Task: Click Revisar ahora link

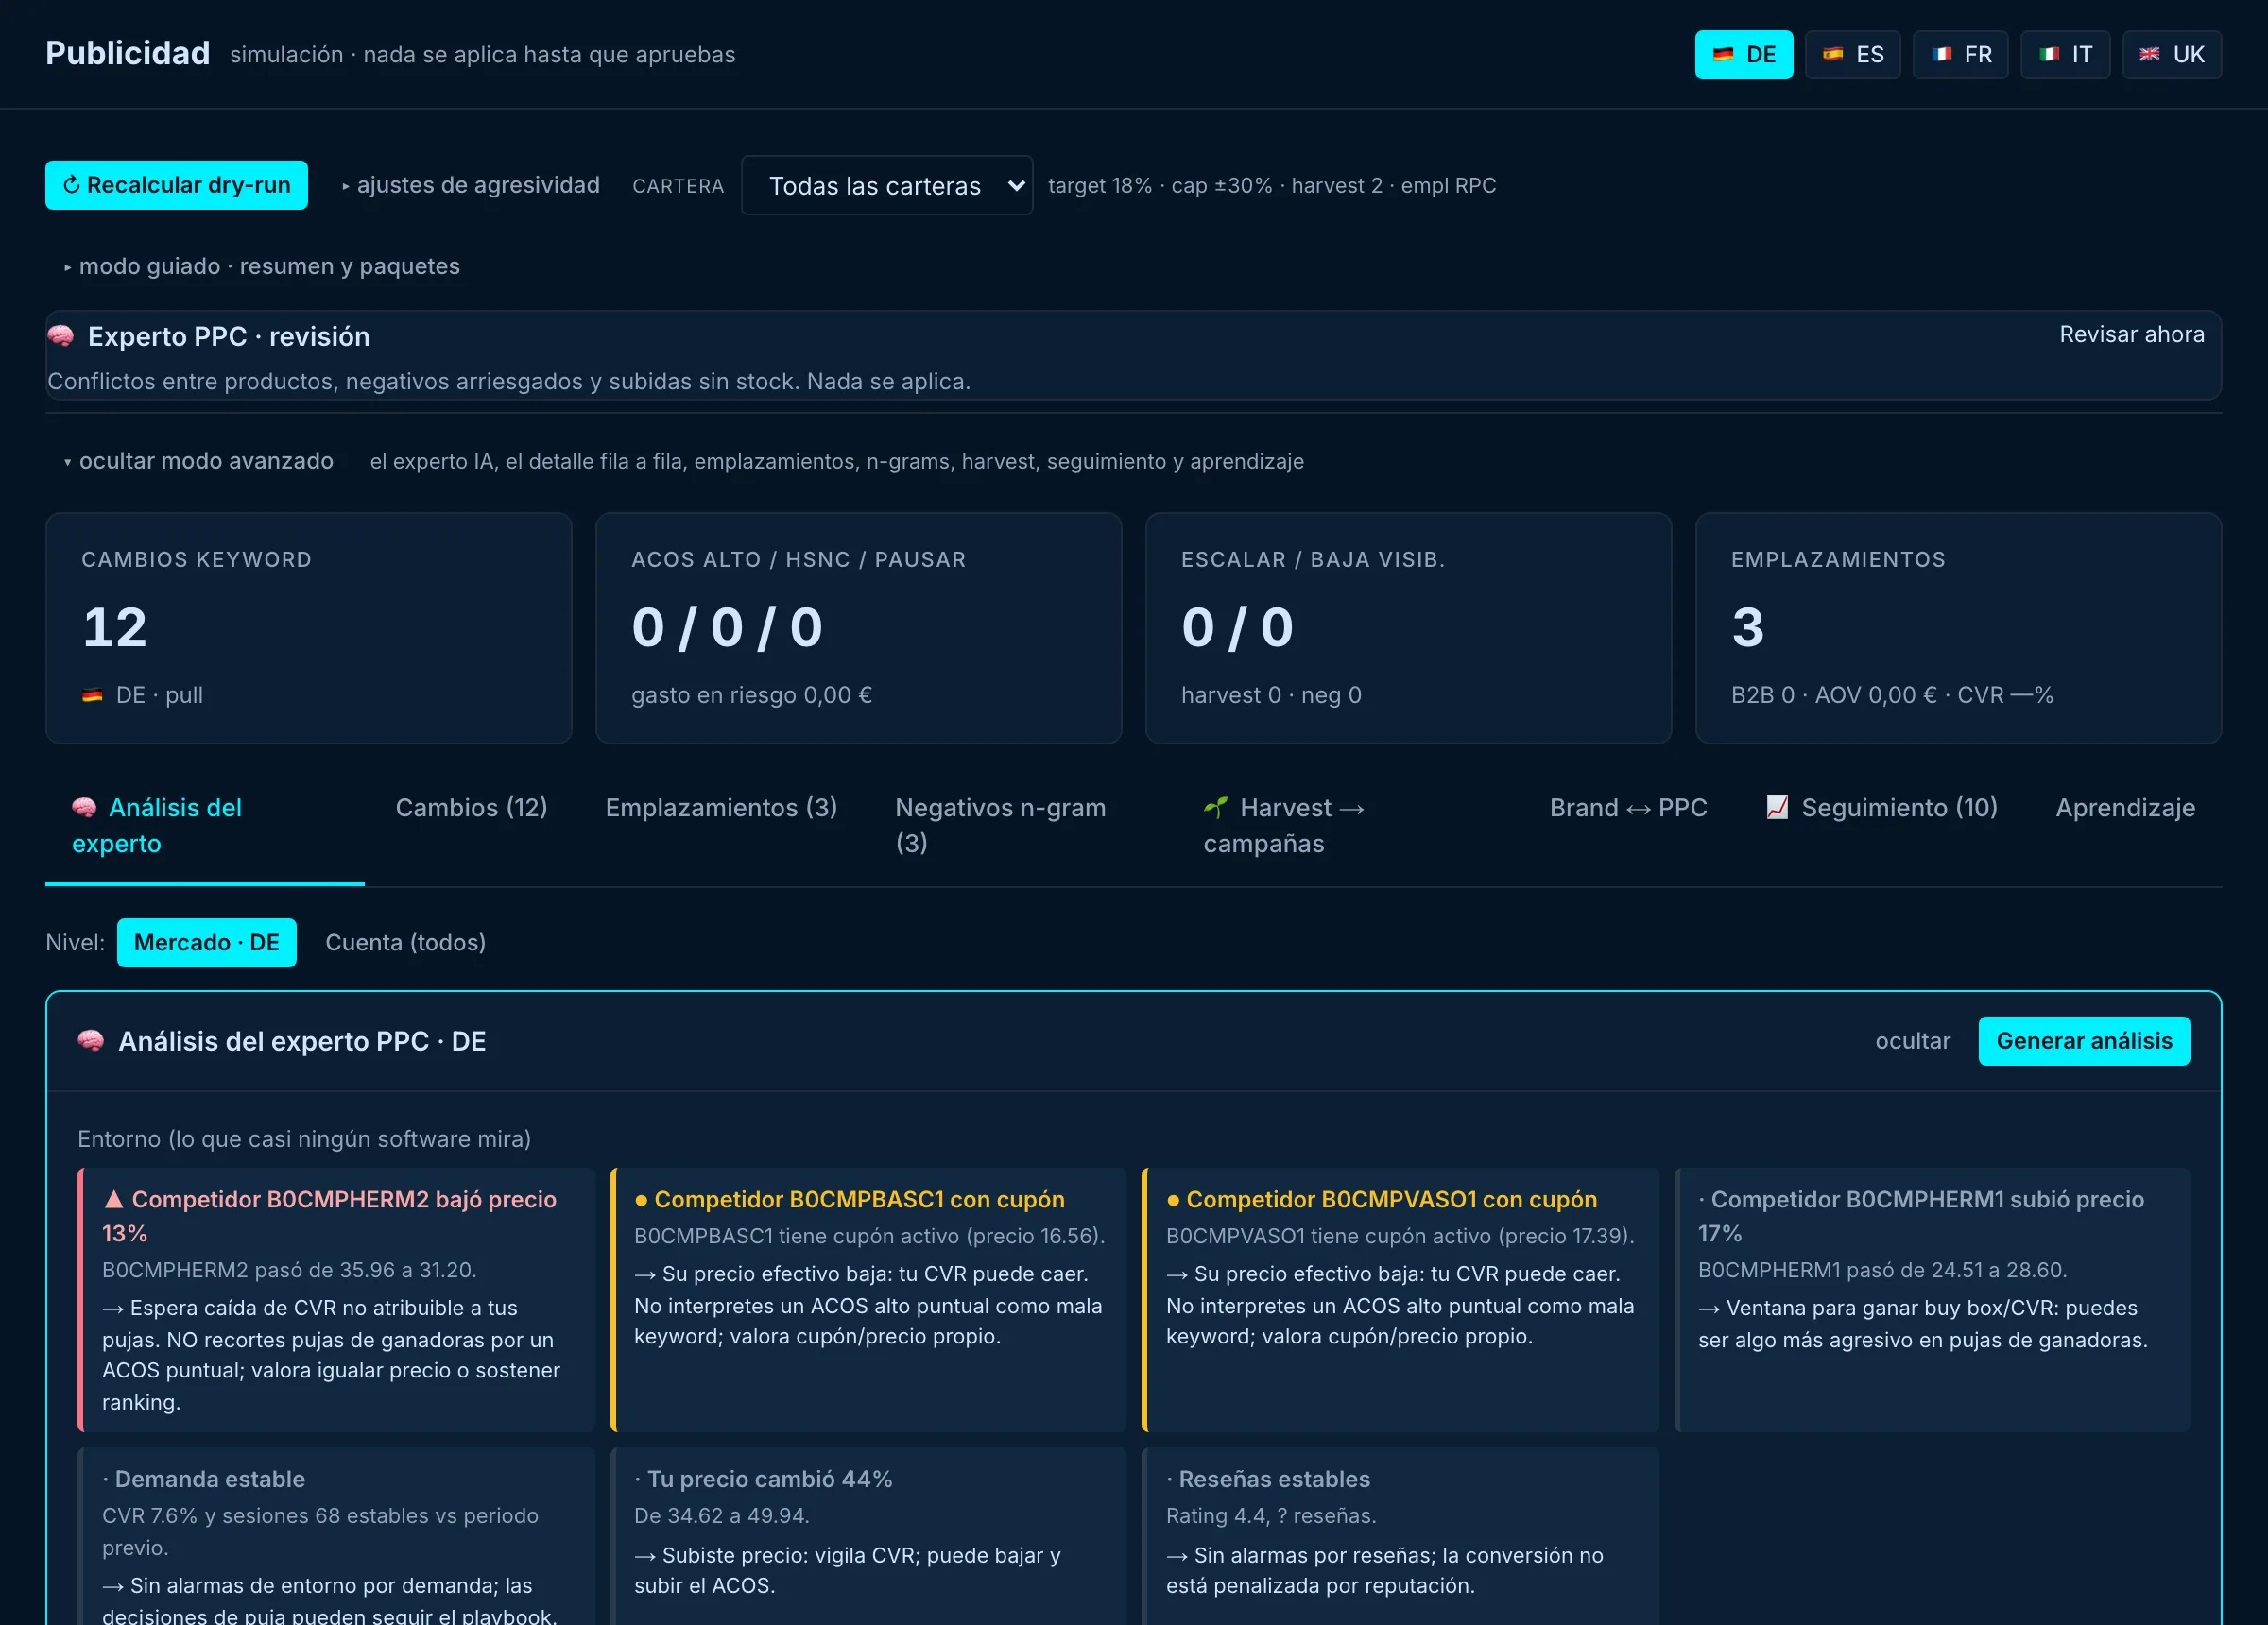Action: [x=2131, y=334]
